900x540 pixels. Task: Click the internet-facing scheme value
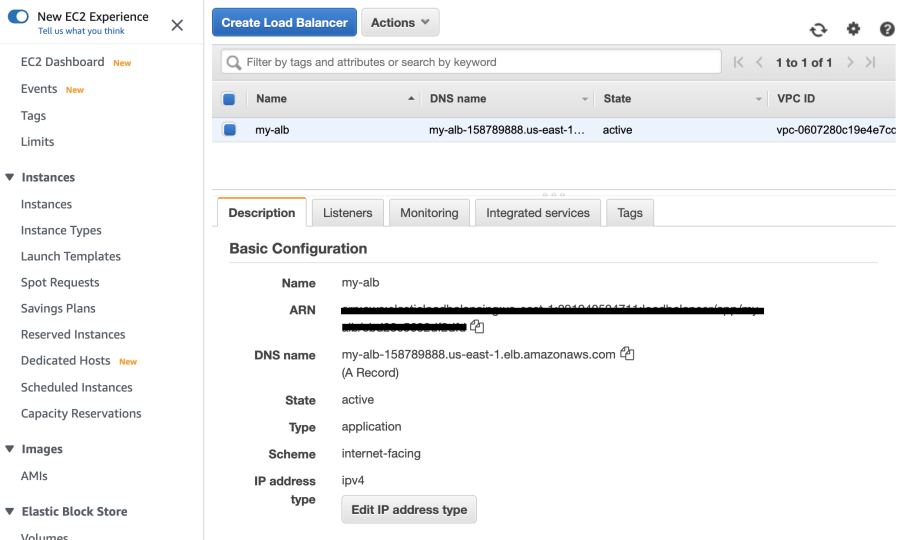tap(381, 453)
